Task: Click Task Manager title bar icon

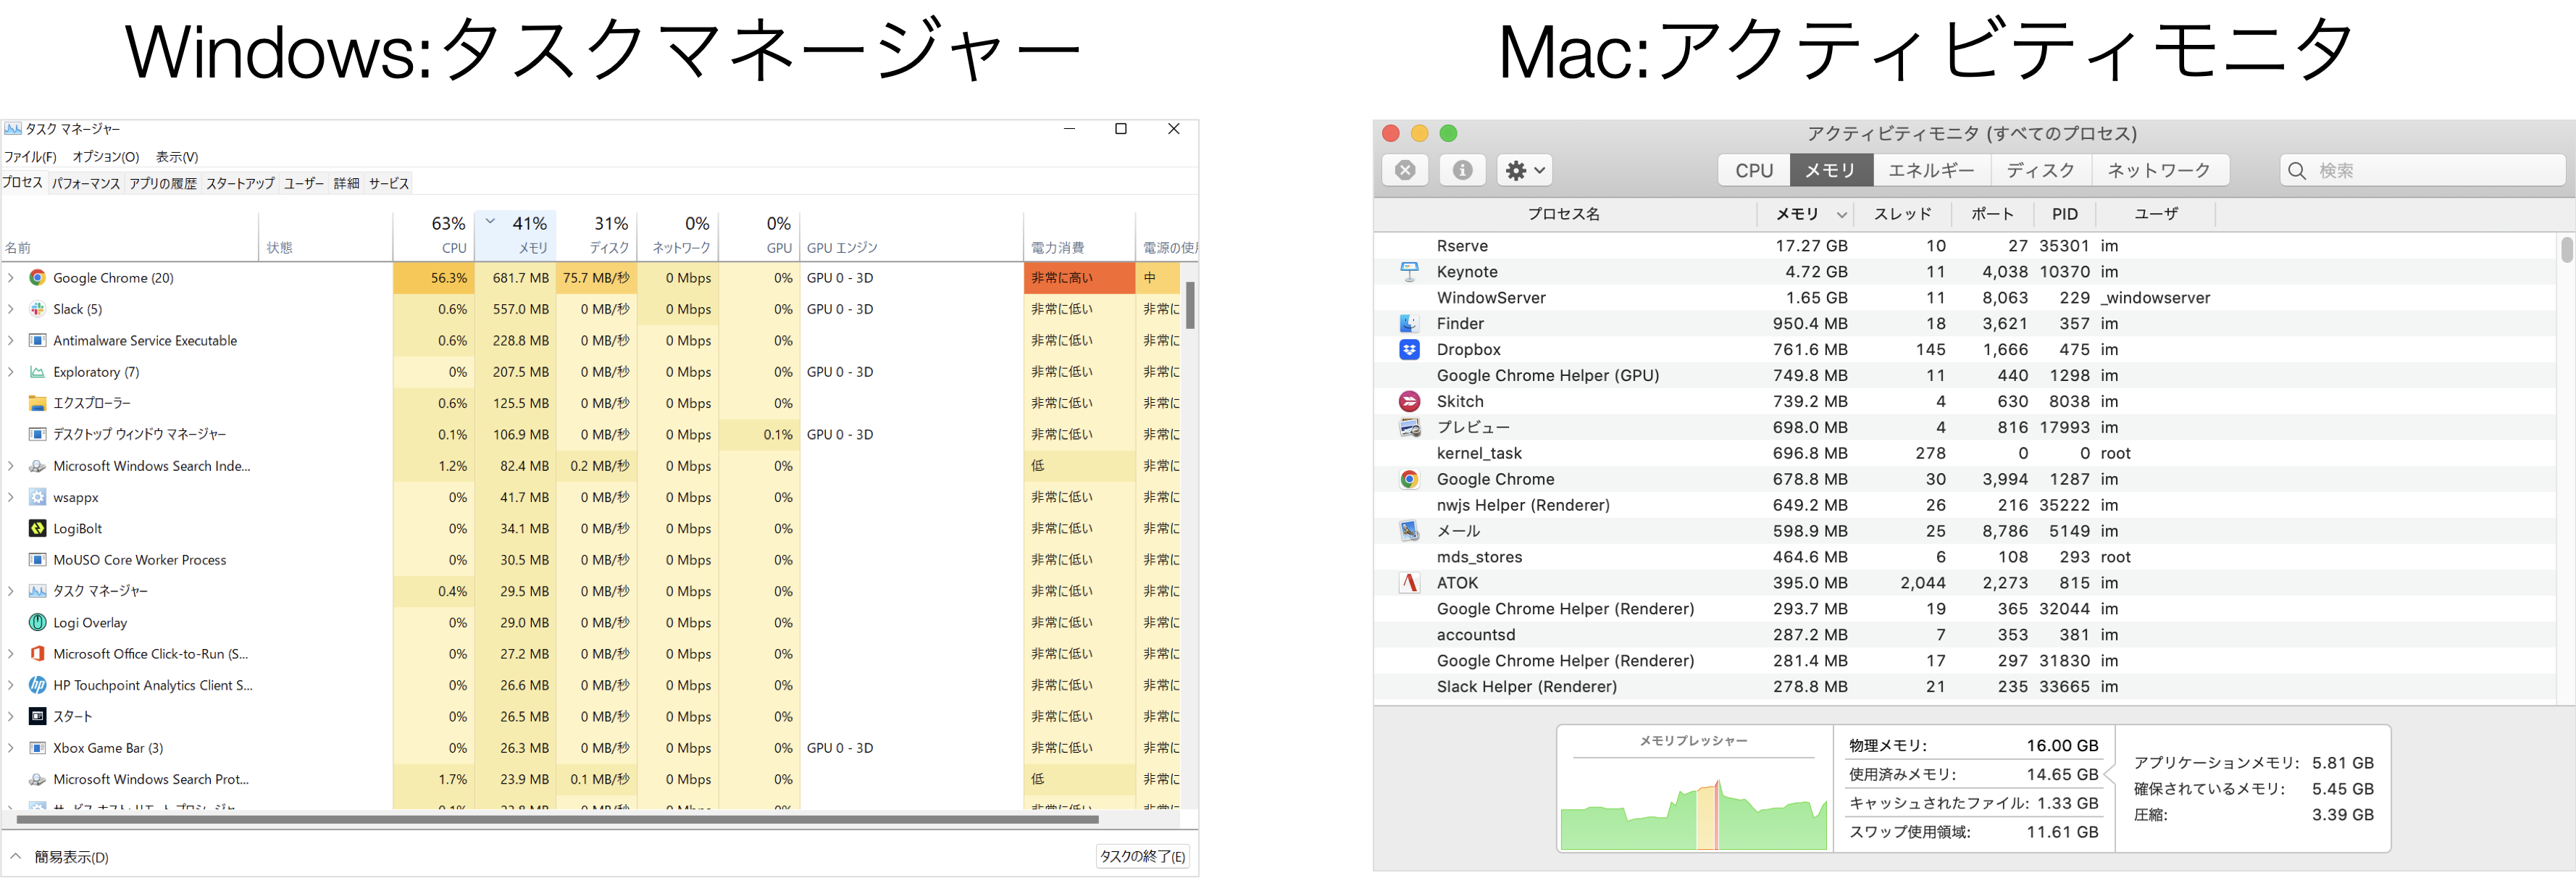Action: 13,129
